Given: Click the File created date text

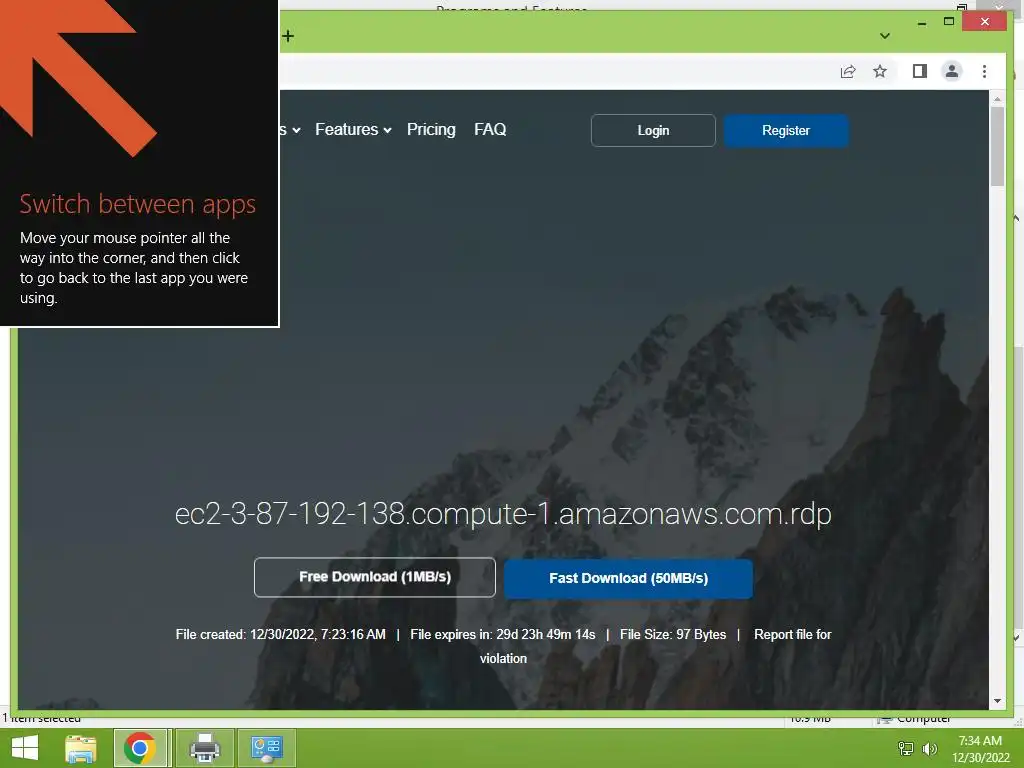Looking at the screenshot, I should [281, 635].
